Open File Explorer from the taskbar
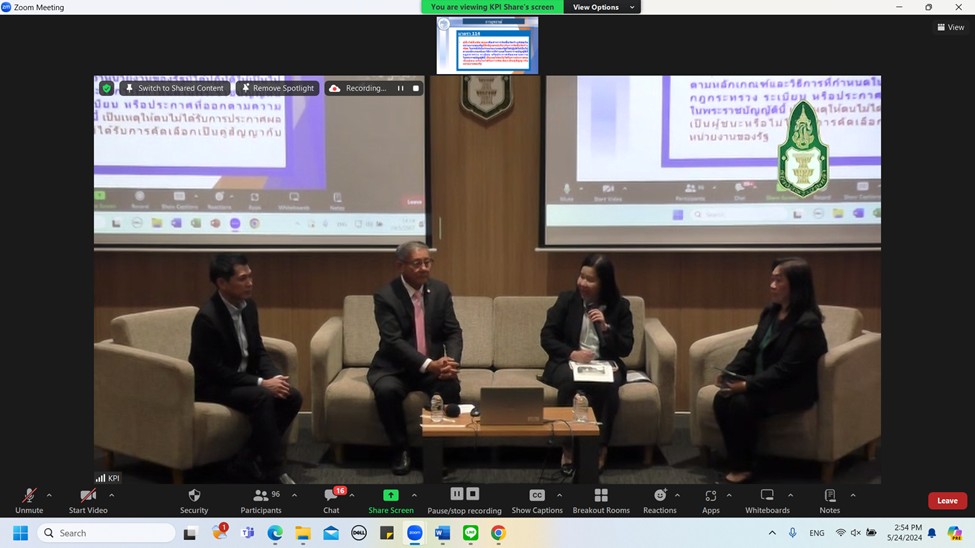 point(303,533)
